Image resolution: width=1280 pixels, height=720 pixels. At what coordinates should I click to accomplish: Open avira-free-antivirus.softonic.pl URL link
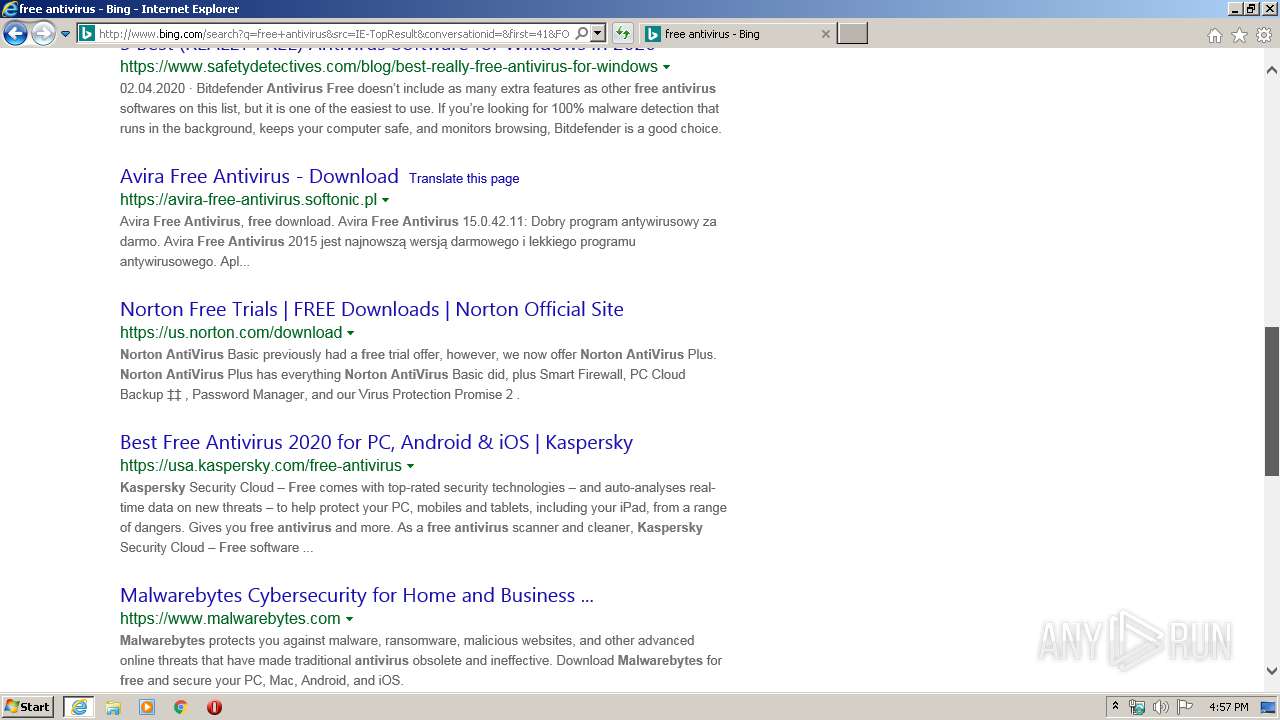point(248,200)
